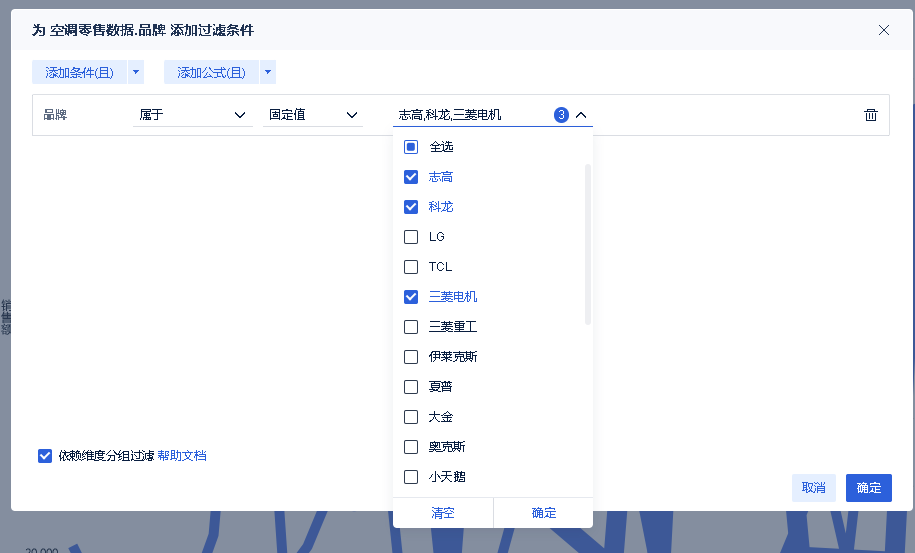
Task: Click blue 确定 button in dialog footer
Action: [x=869, y=488]
